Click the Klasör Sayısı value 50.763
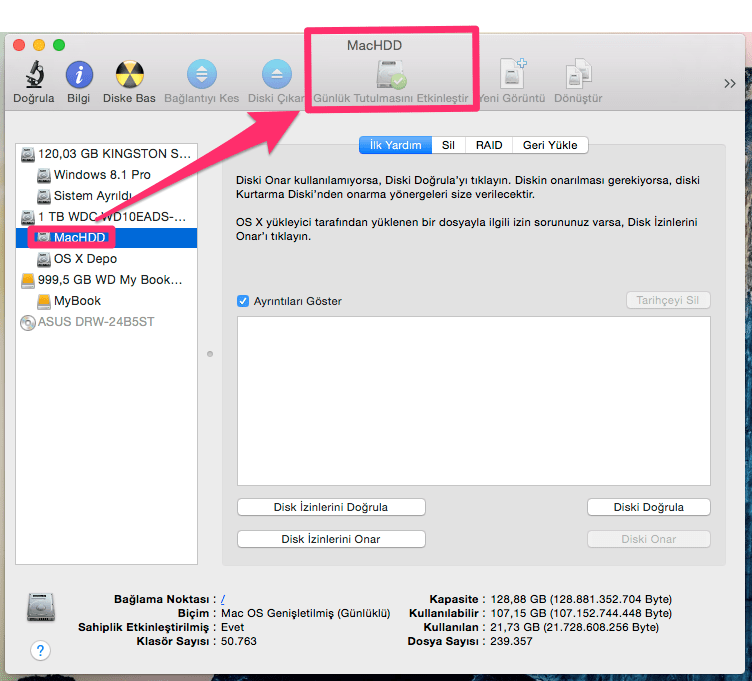The height and width of the screenshot is (681, 752). 238,641
